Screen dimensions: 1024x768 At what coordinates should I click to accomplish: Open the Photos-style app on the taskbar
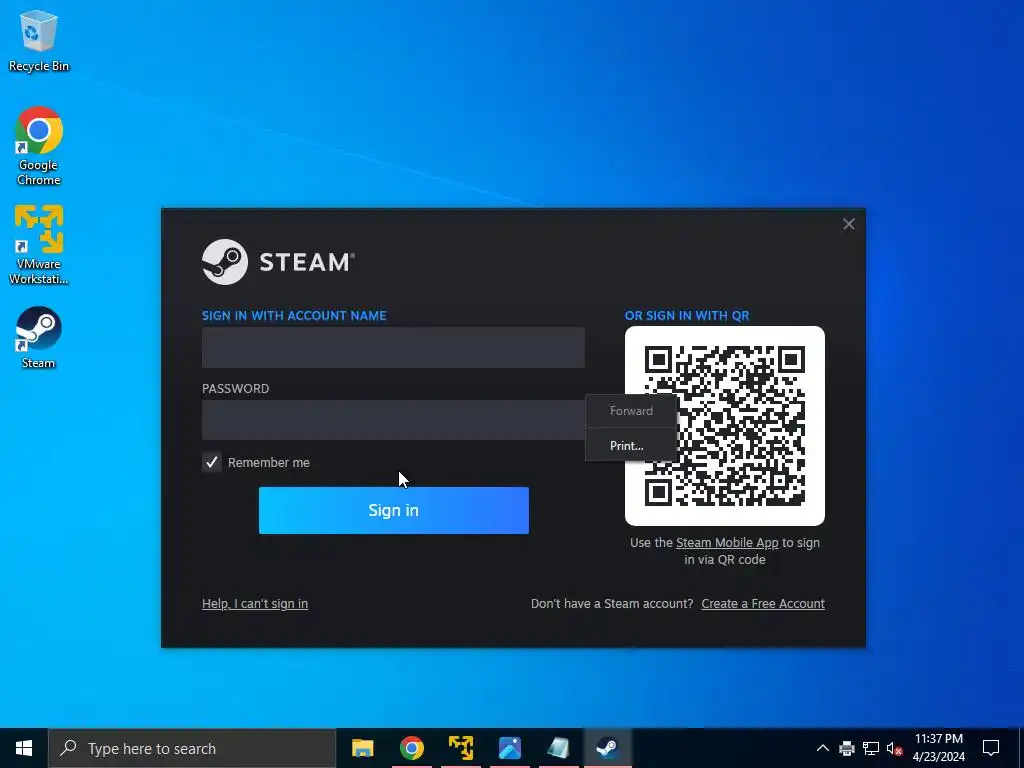click(x=509, y=748)
